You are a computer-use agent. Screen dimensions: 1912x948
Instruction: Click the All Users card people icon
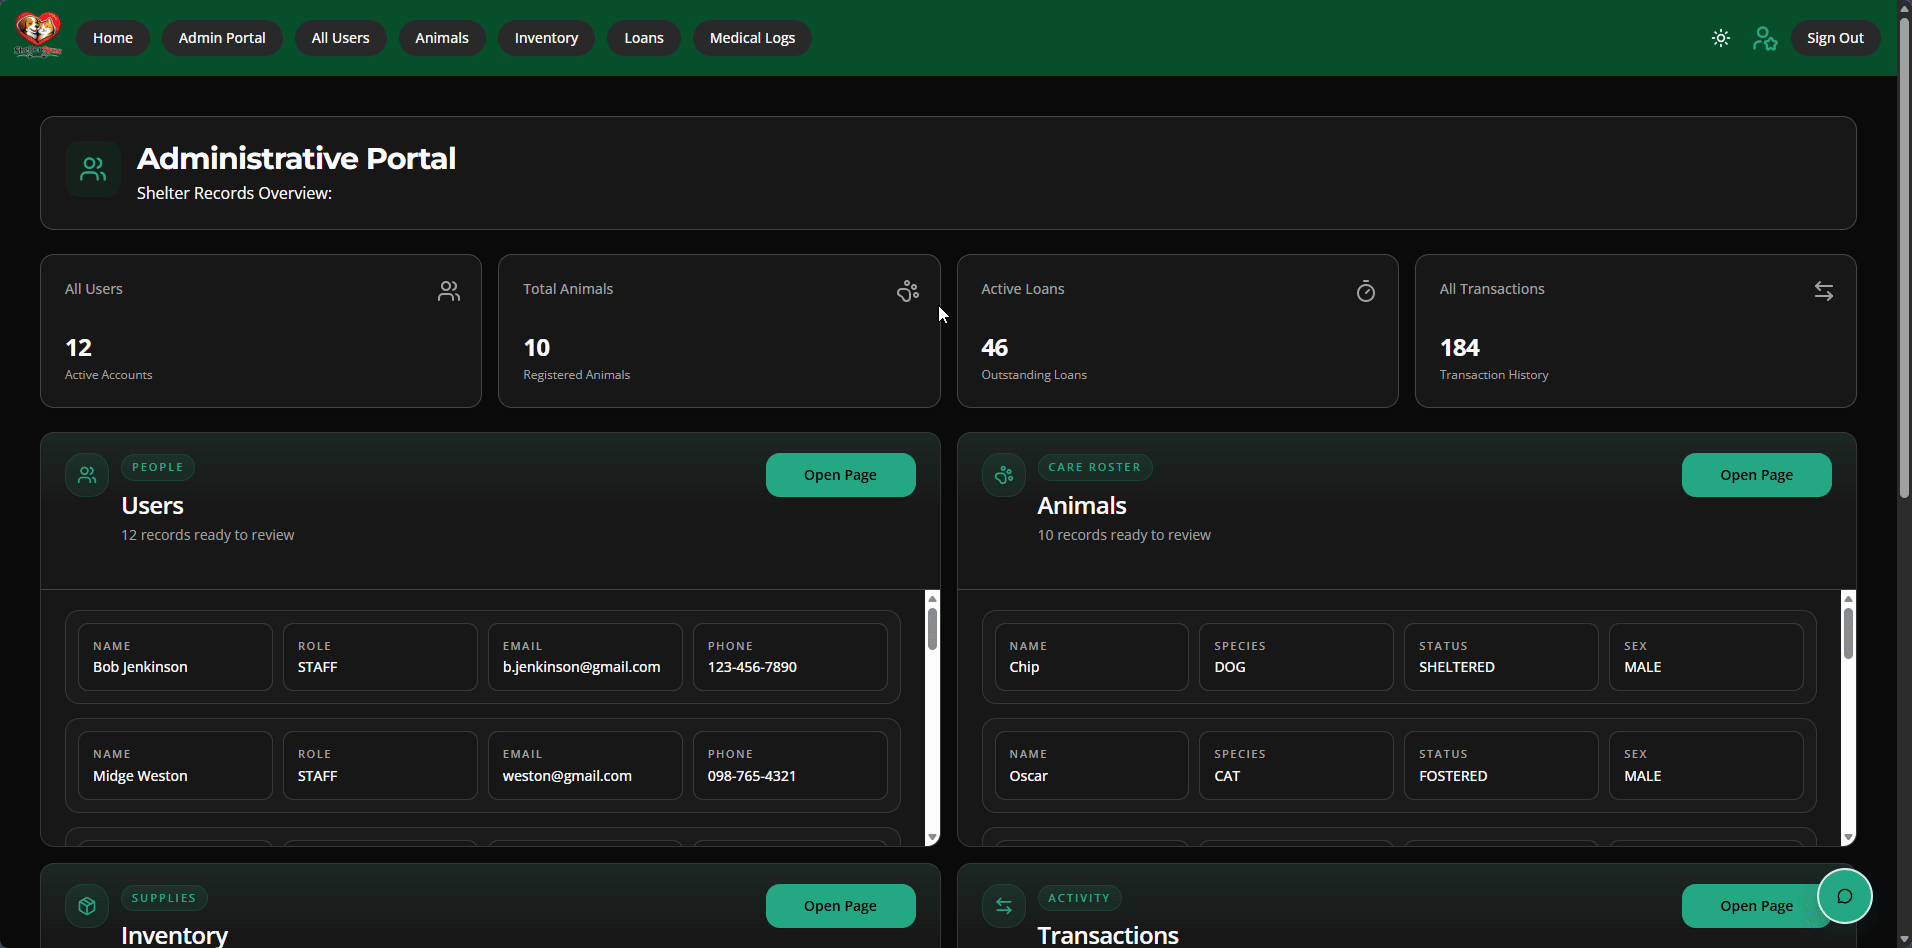[x=449, y=291]
